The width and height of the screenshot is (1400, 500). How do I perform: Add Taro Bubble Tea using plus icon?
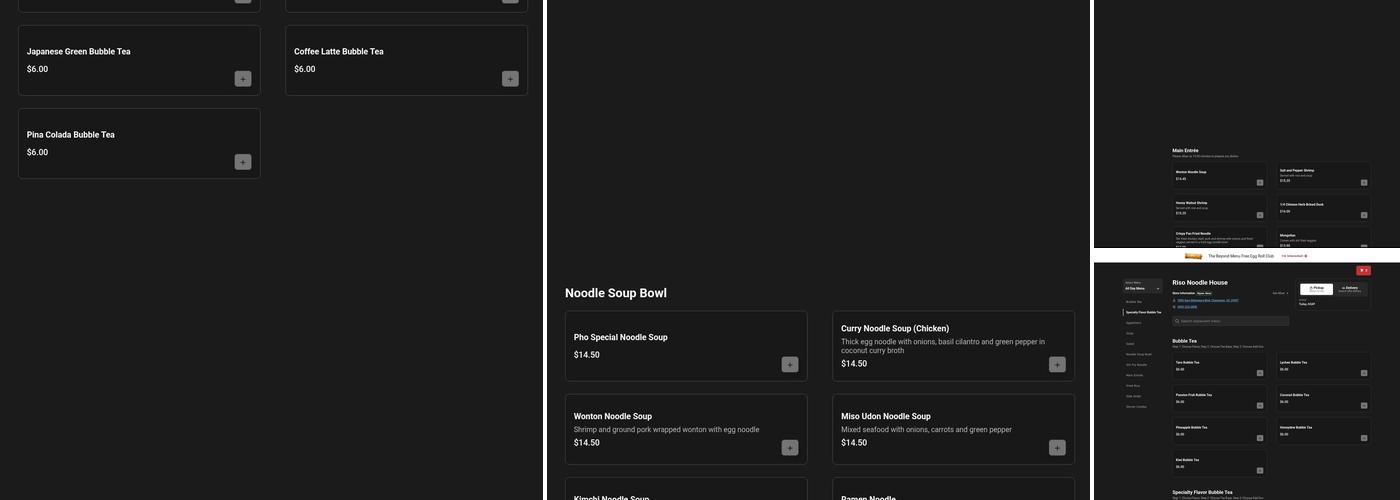pyautogui.click(x=1260, y=373)
